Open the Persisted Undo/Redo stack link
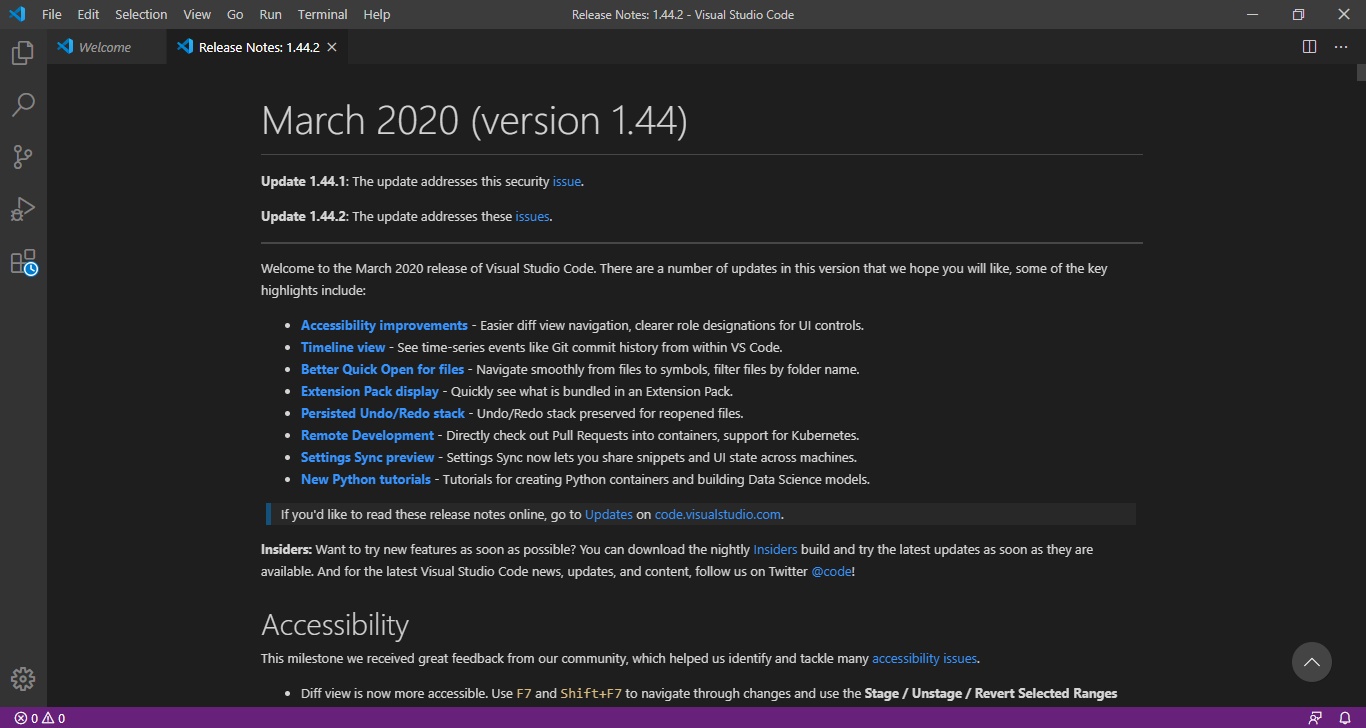The height and width of the screenshot is (728, 1366). pyautogui.click(x=383, y=413)
